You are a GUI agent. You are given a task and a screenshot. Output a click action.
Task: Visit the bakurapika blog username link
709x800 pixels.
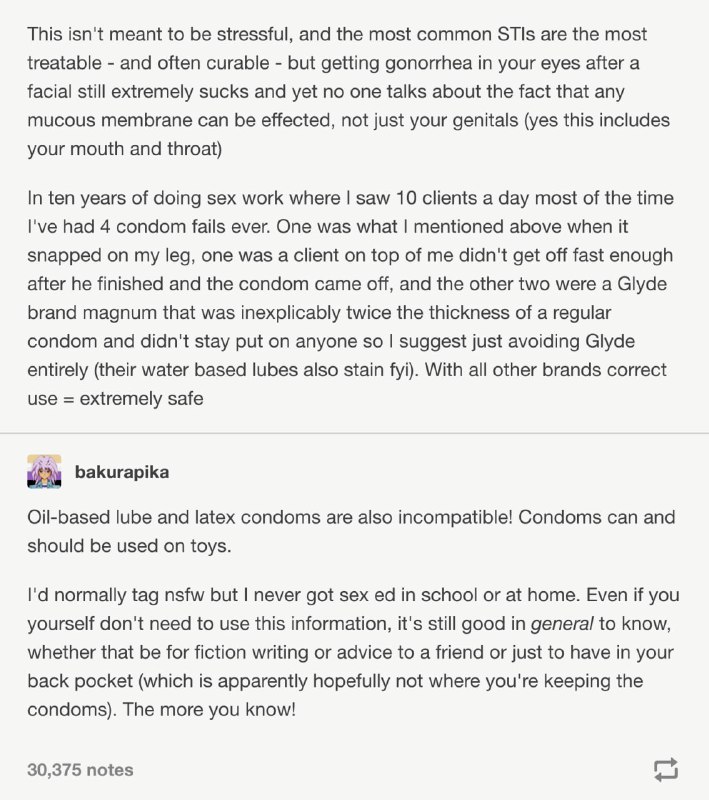[122, 472]
